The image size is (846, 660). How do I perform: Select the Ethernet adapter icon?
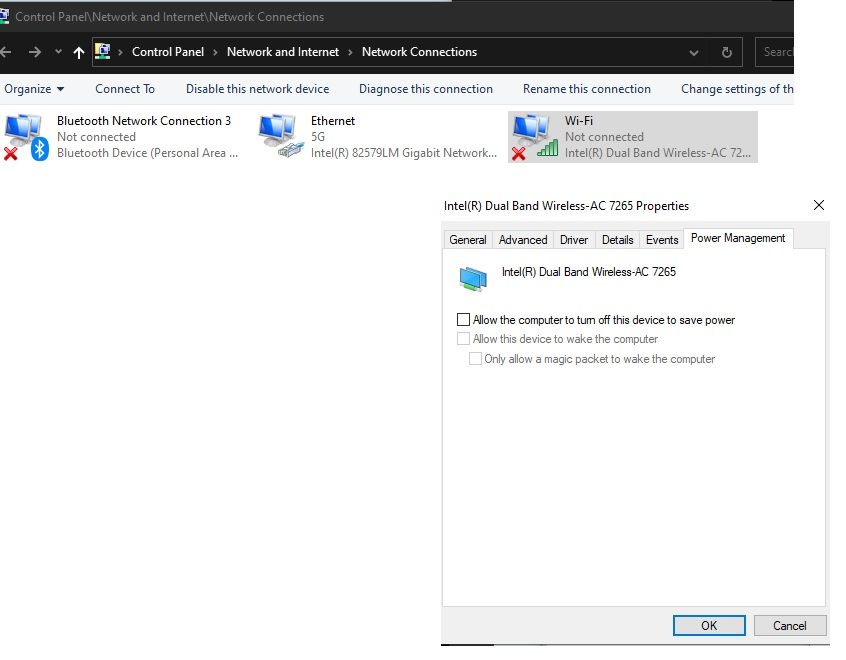tap(280, 136)
